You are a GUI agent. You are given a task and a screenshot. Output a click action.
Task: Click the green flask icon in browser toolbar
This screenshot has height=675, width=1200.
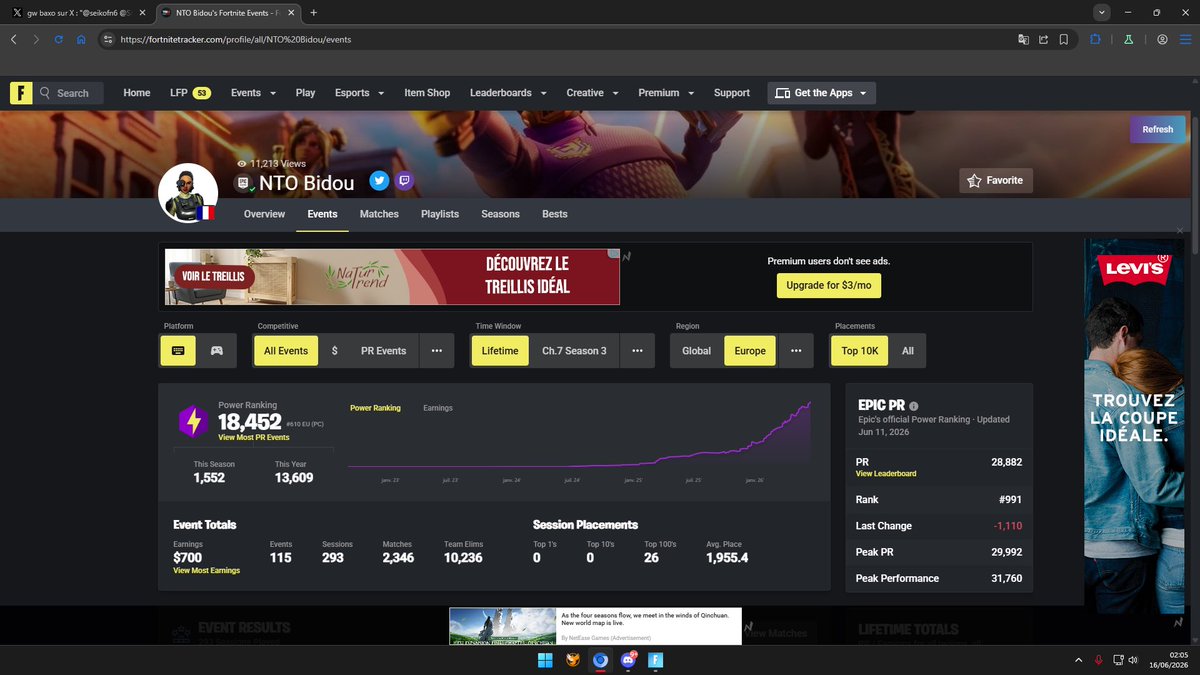1127,40
